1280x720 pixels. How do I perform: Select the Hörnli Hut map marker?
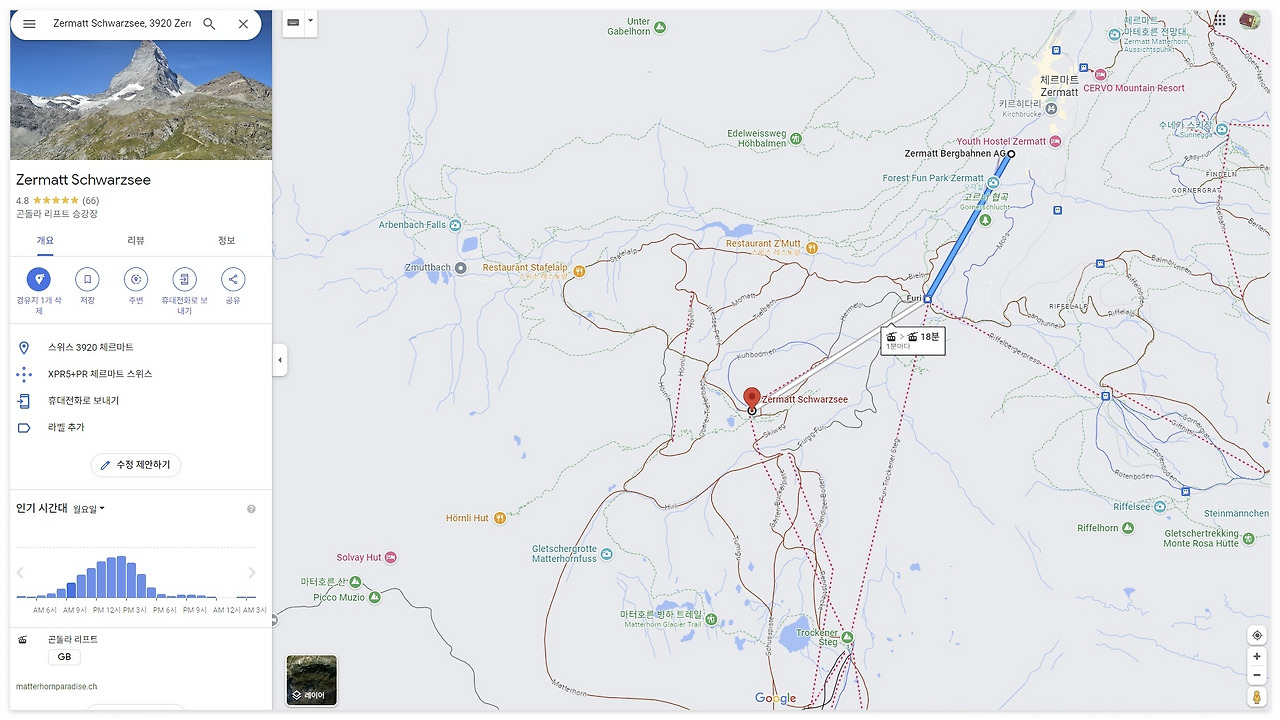pos(500,518)
